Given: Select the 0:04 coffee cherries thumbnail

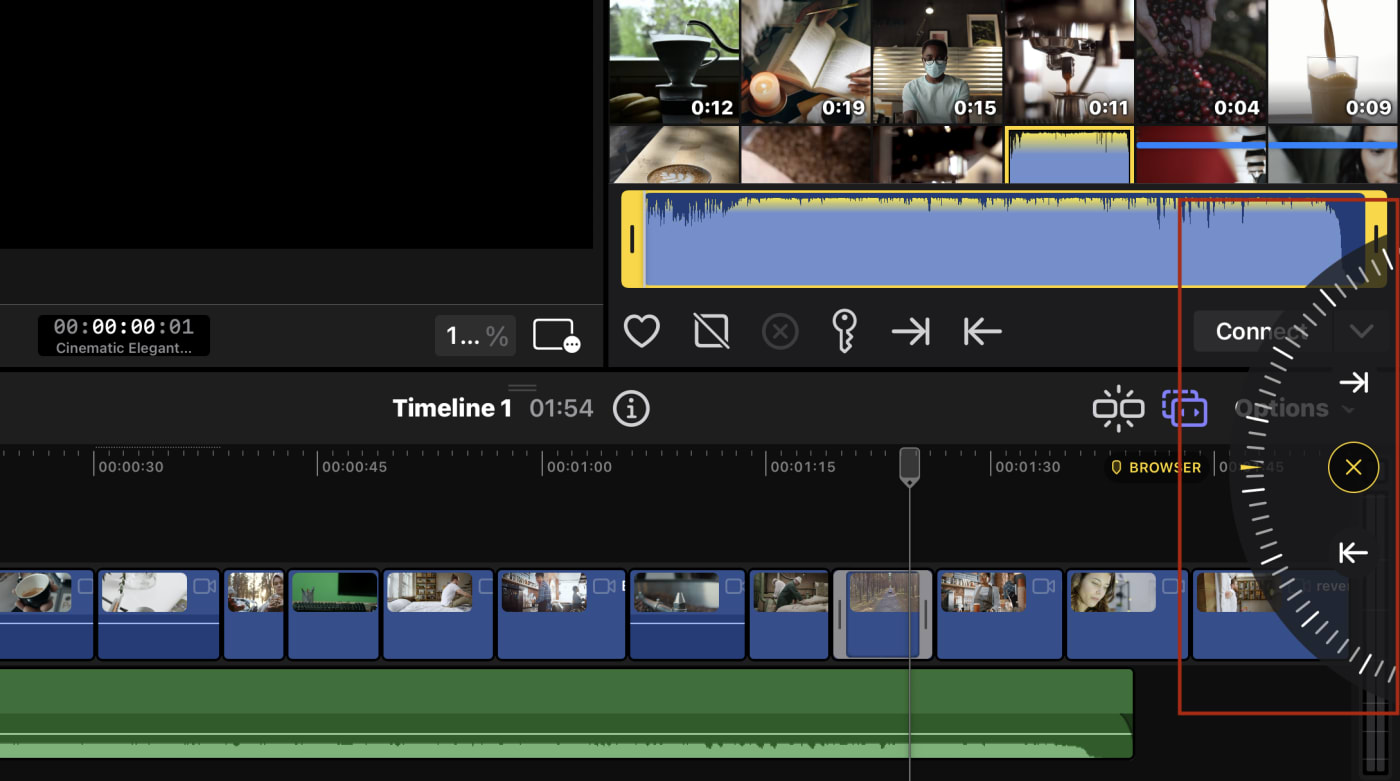Looking at the screenshot, I should [1201, 61].
